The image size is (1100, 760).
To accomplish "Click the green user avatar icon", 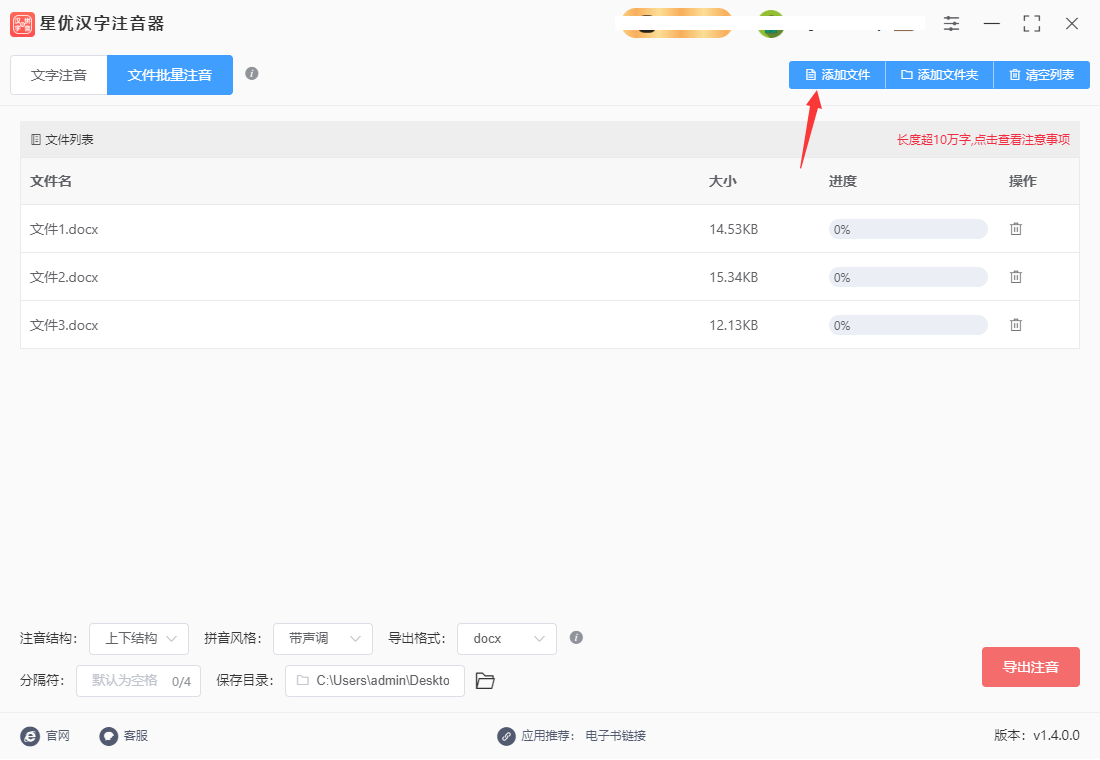I will (771, 24).
